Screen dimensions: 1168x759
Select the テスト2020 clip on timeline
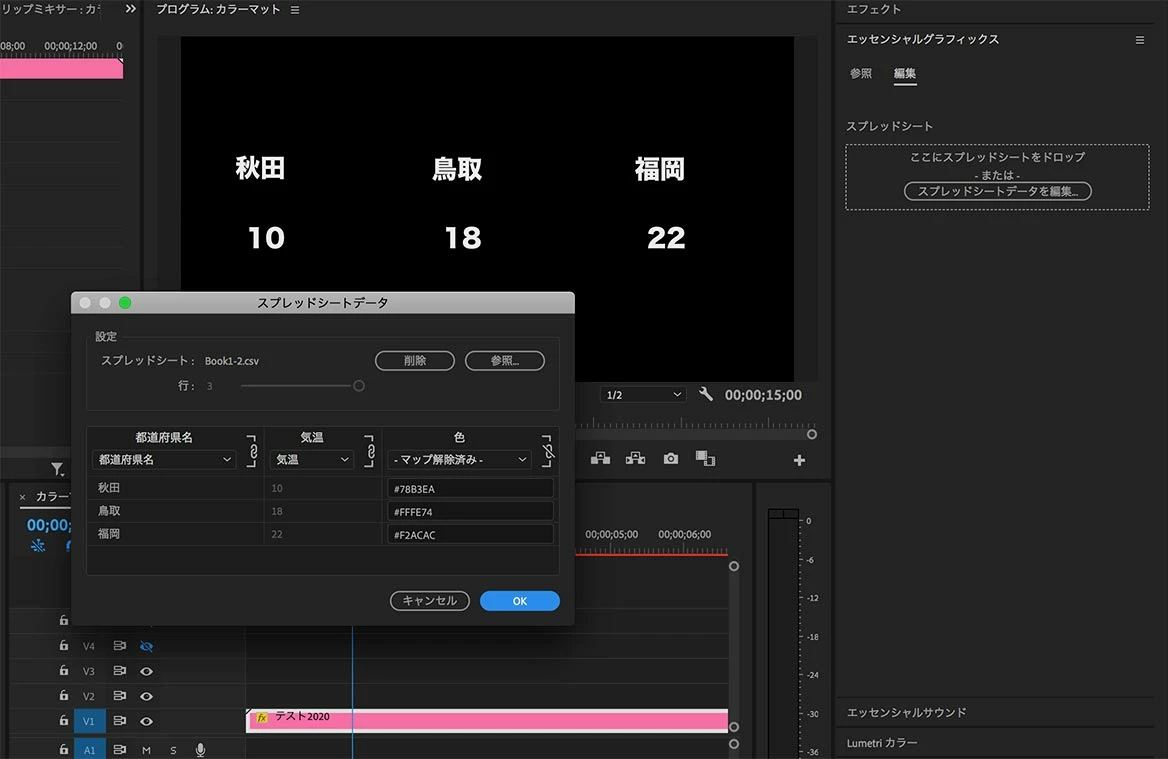487,720
